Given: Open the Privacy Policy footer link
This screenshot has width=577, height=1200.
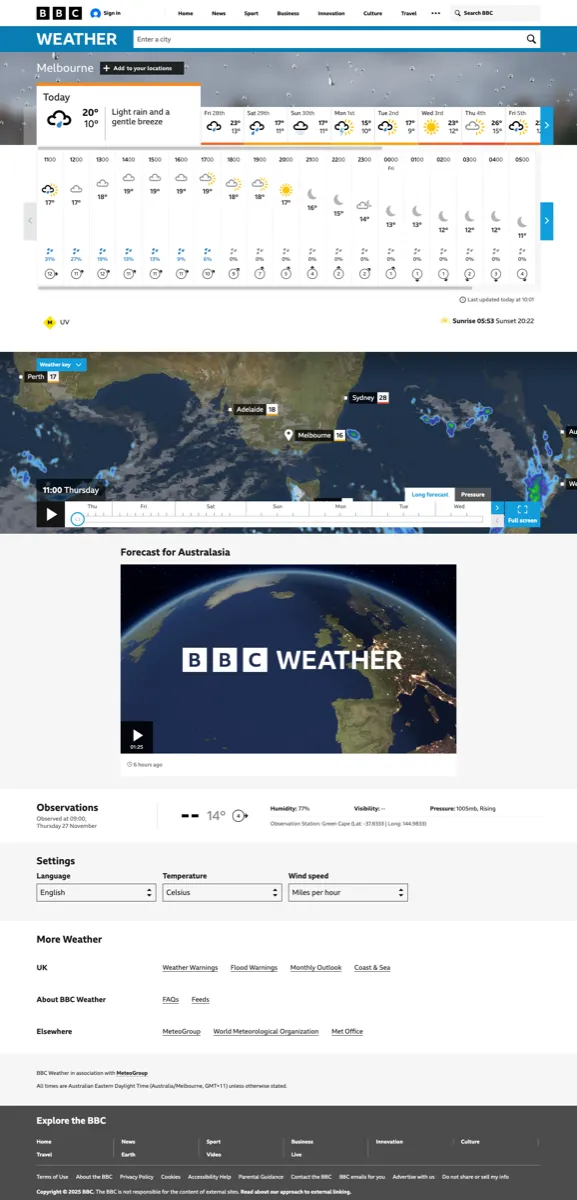Looking at the screenshot, I should pyautogui.click(x=137, y=1177).
